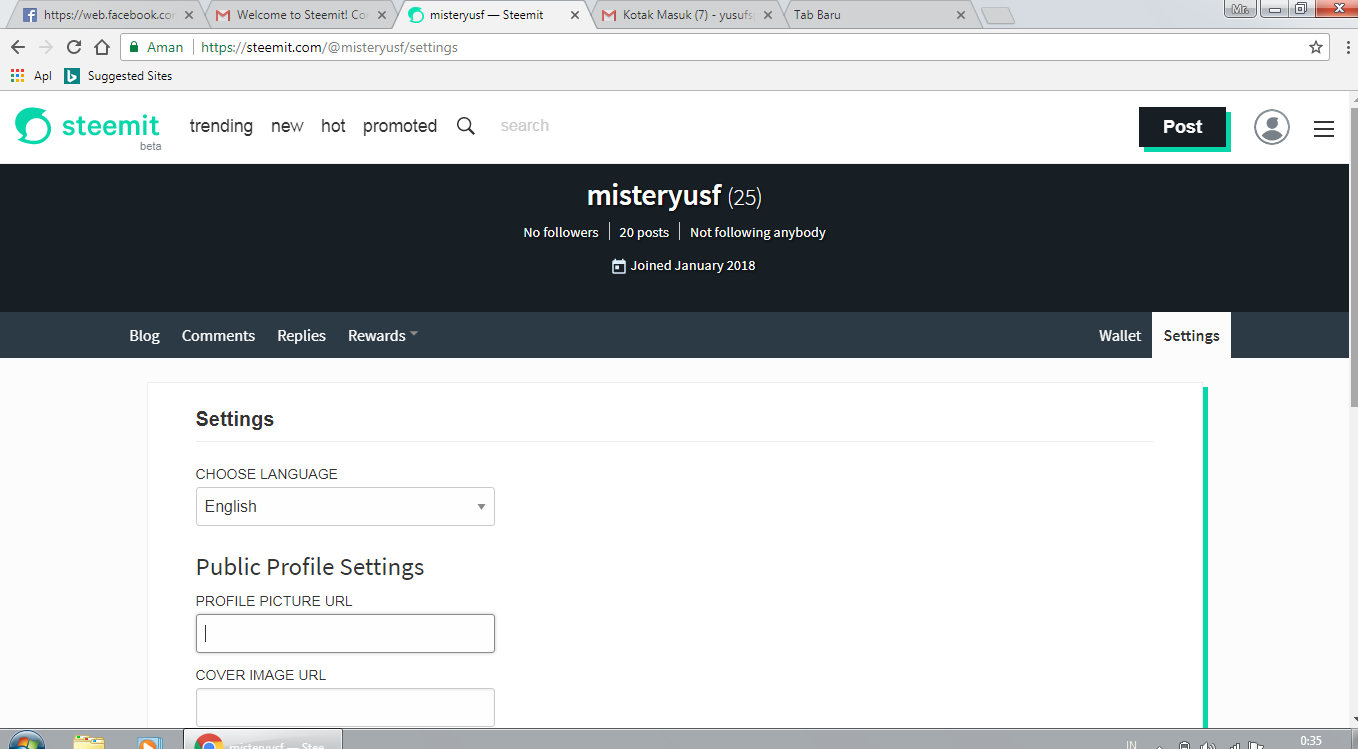Reload the page using the refresh icon

(73, 46)
